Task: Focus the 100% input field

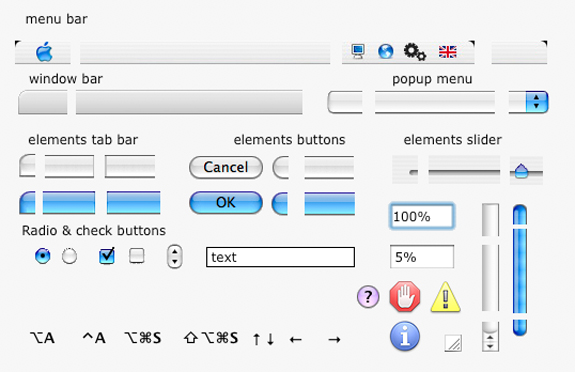Action: 422,216
